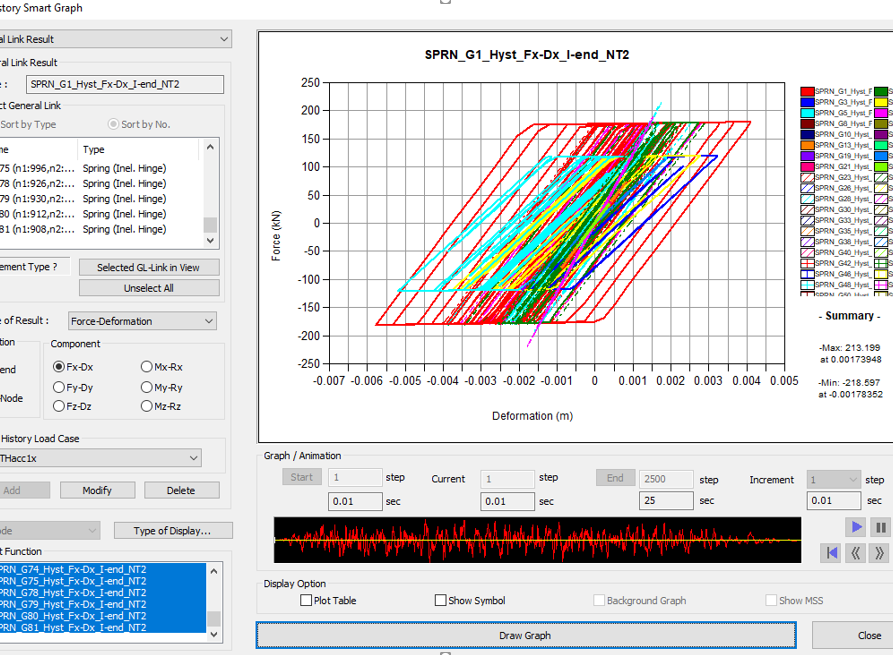Select the My-Ry component radio button
893x655 pixels.
(146, 387)
